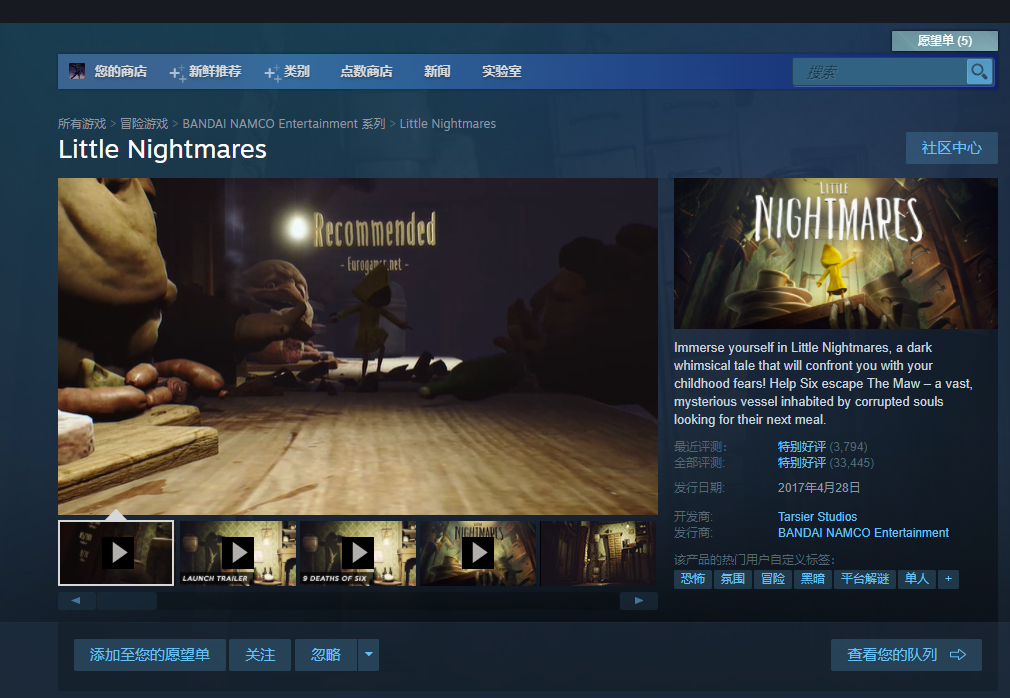Select the 恐怖 tag
The image size is (1010, 698).
(693, 579)
